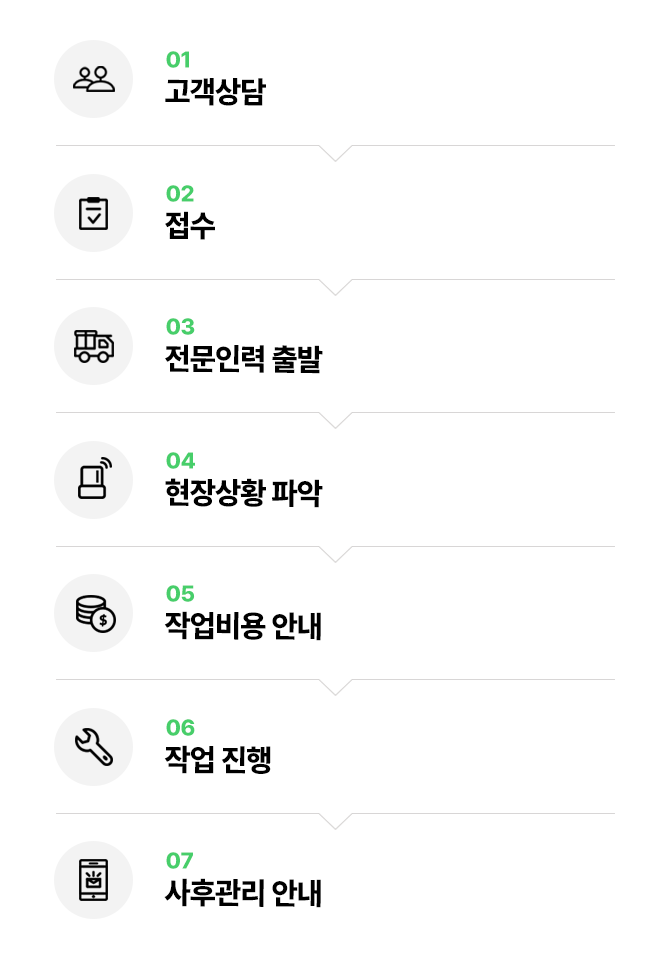670x966 pixels.
Task: Click the down chevron below 작업 진행
Action: (336, 821)
